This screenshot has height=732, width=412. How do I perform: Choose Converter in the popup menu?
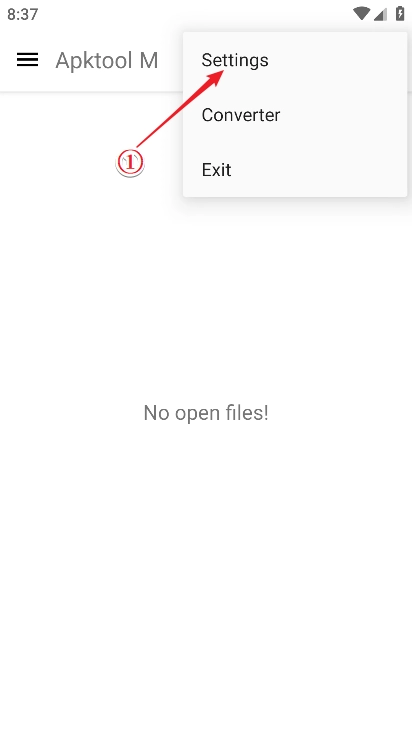coord(295,115)
